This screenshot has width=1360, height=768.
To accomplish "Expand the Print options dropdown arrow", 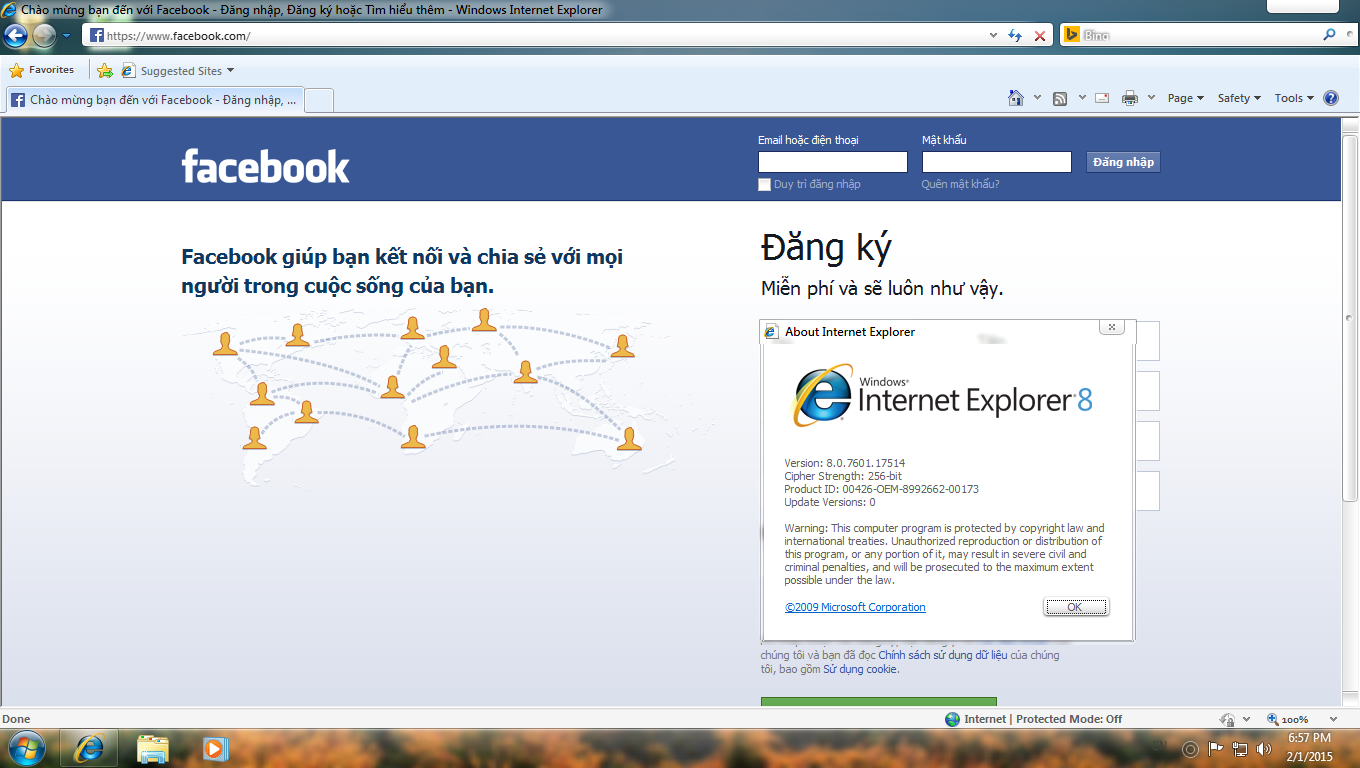I will pyautogui.click(x=1151, y=98).
